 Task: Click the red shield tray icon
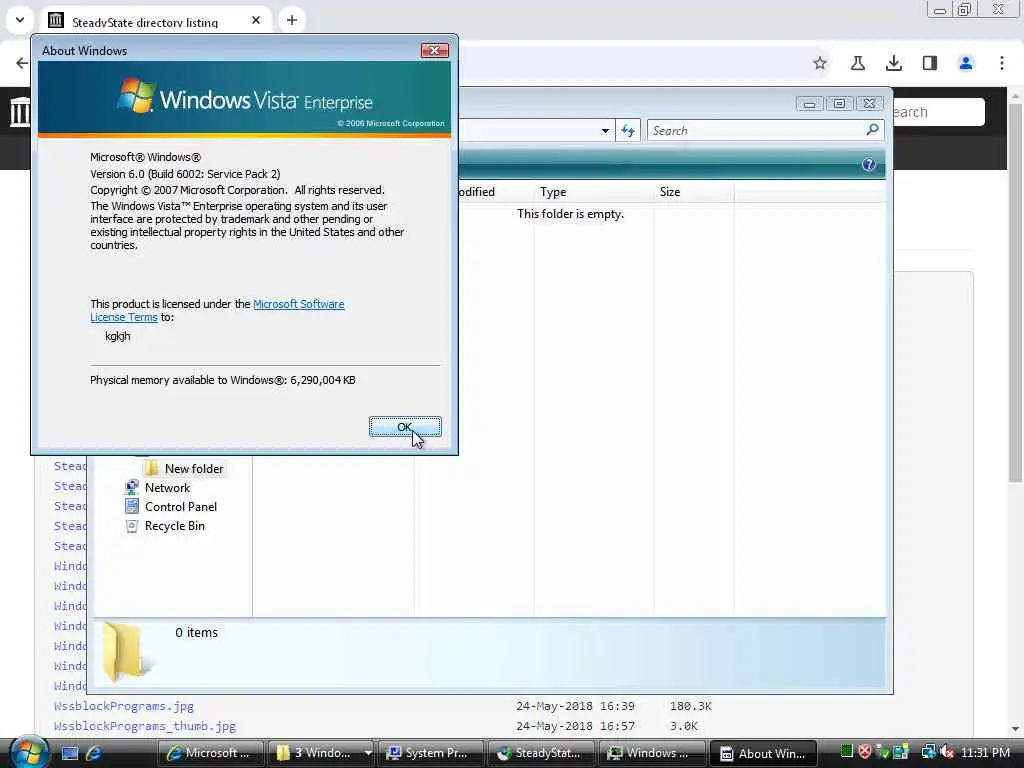(x=865, y=752)
